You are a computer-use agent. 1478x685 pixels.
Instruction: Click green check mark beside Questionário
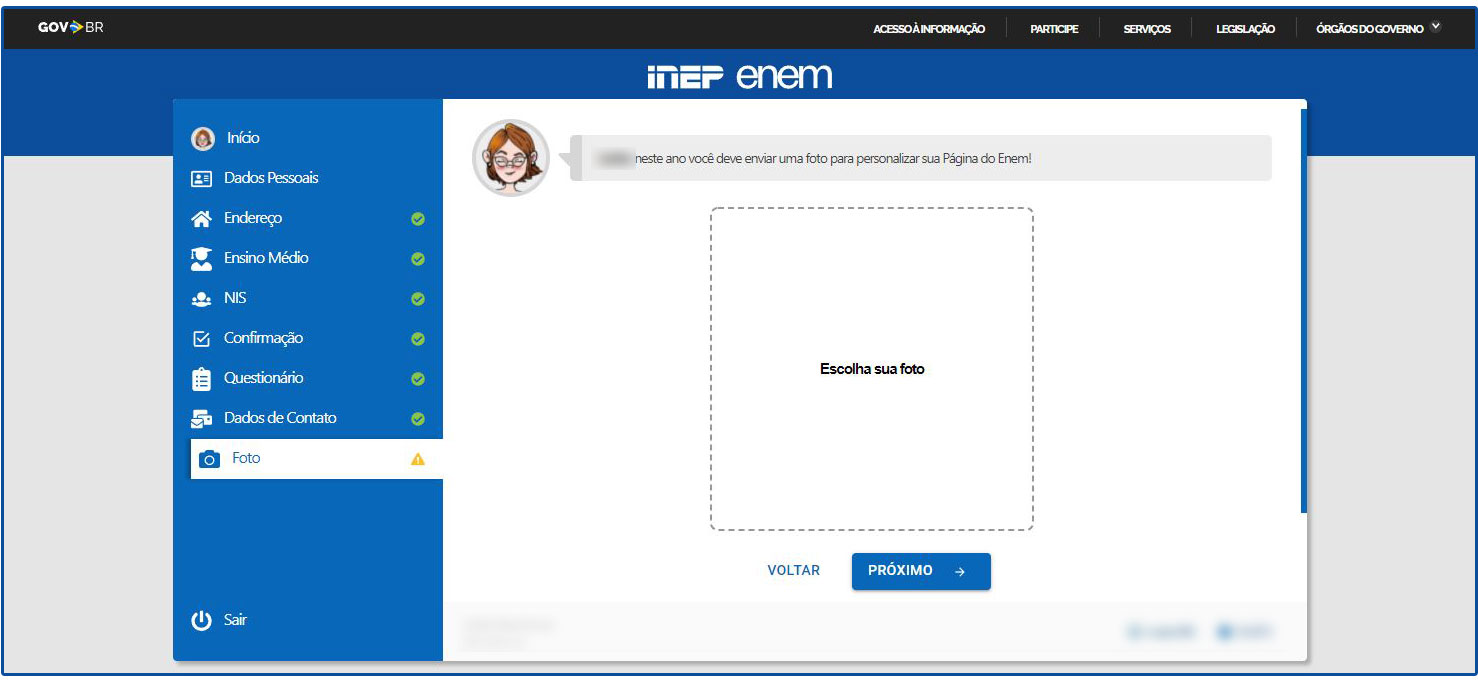[418, 379]
